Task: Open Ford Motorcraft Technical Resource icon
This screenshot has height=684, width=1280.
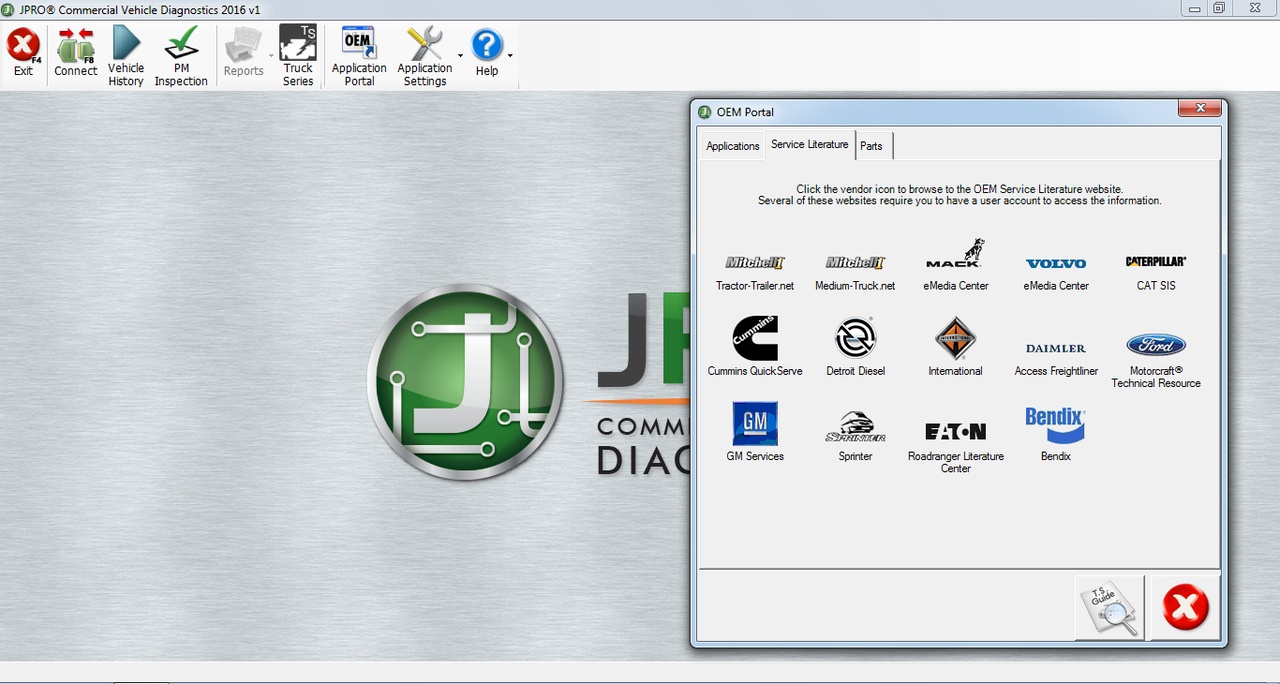Action: [1156, 345]
